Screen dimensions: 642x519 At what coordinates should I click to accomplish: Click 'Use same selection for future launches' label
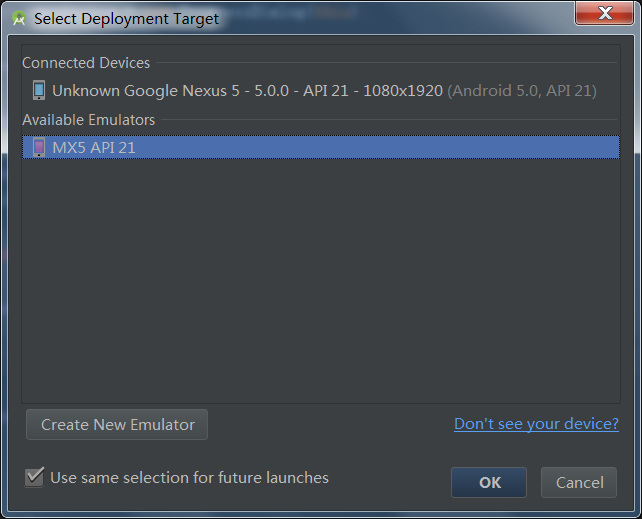pyautogui.click(x=190, y=478)
